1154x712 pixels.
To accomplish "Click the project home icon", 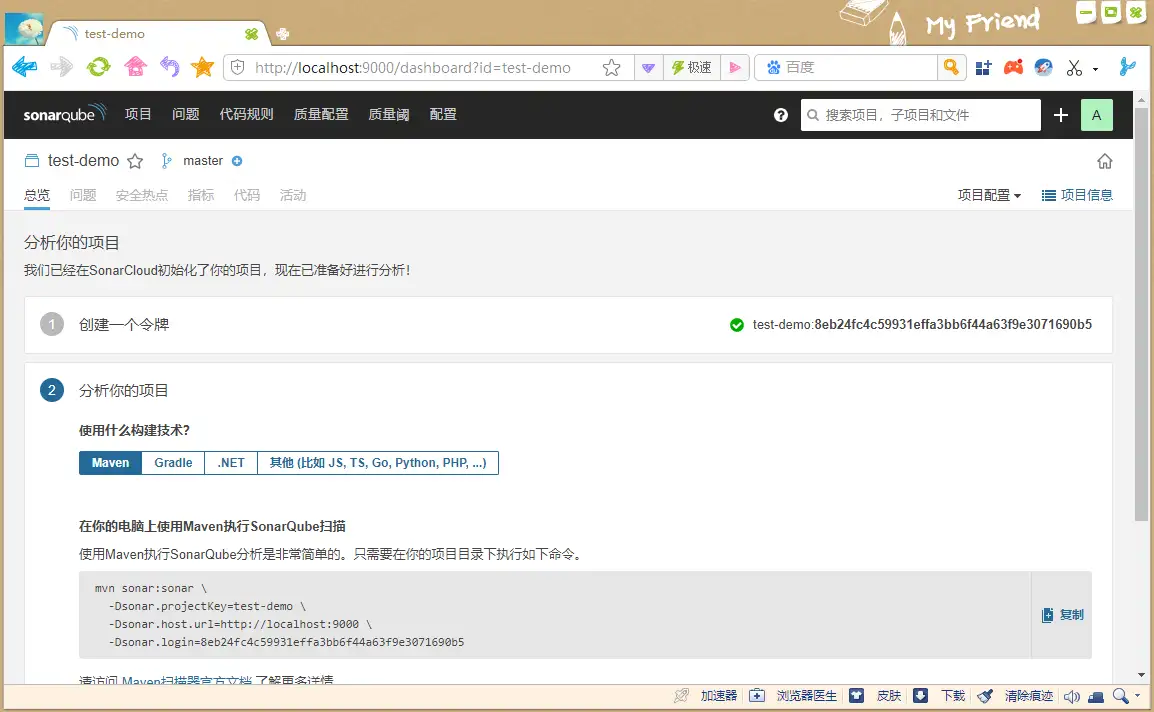I will click(x=1105, y=161).
